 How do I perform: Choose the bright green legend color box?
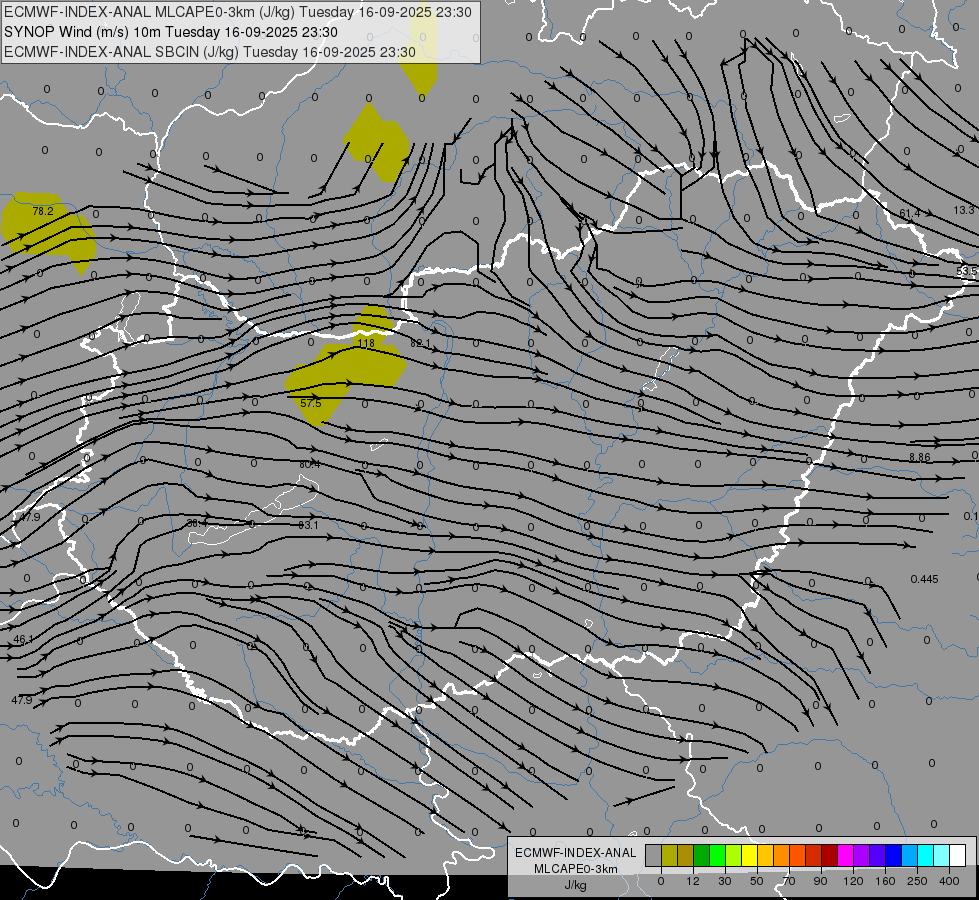[x=717, y=855]
